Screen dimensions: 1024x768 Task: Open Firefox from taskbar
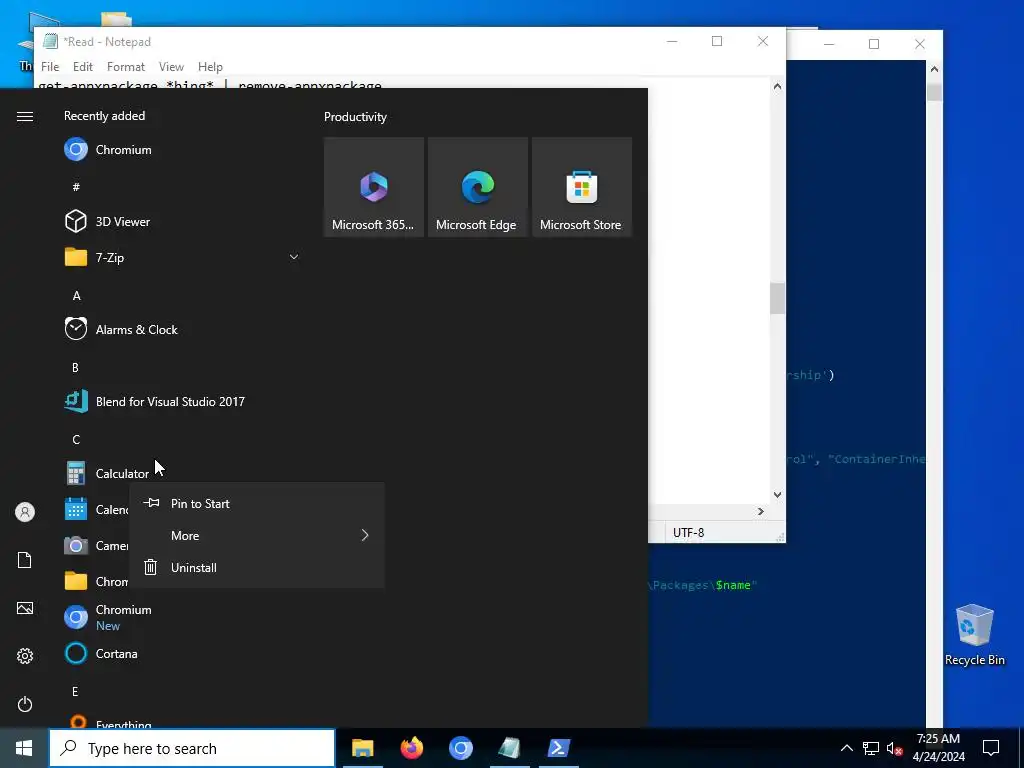coord(411,748)
